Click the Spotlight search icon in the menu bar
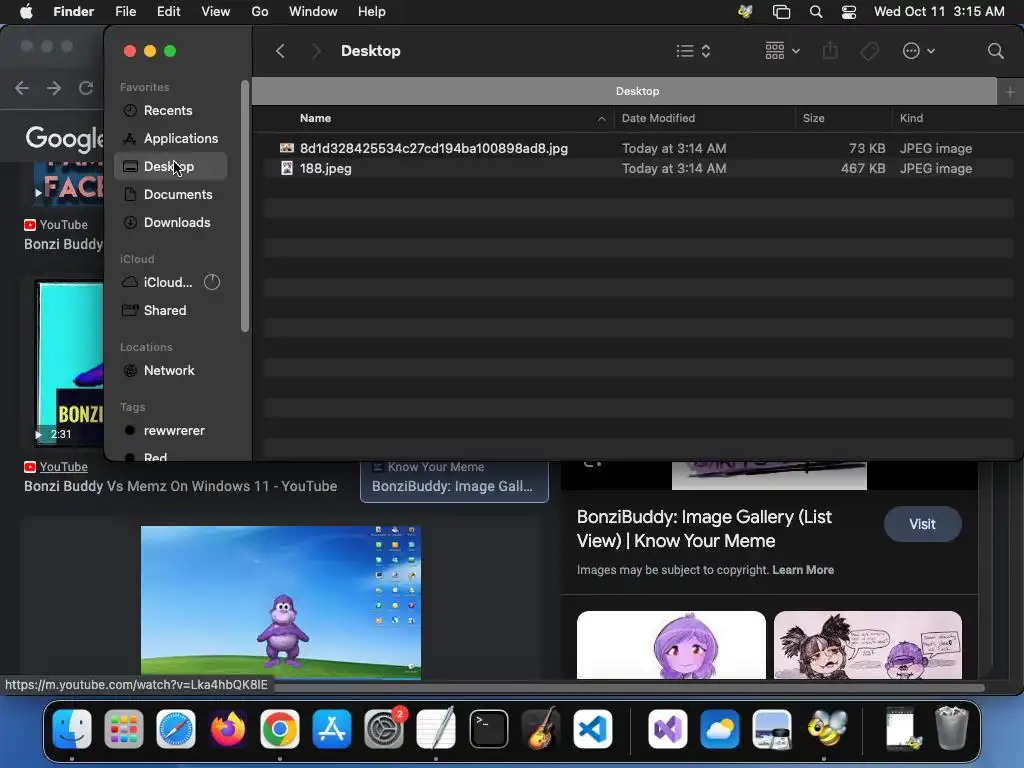The height and width of the screenshot is (768, 1024). [816, 12]
